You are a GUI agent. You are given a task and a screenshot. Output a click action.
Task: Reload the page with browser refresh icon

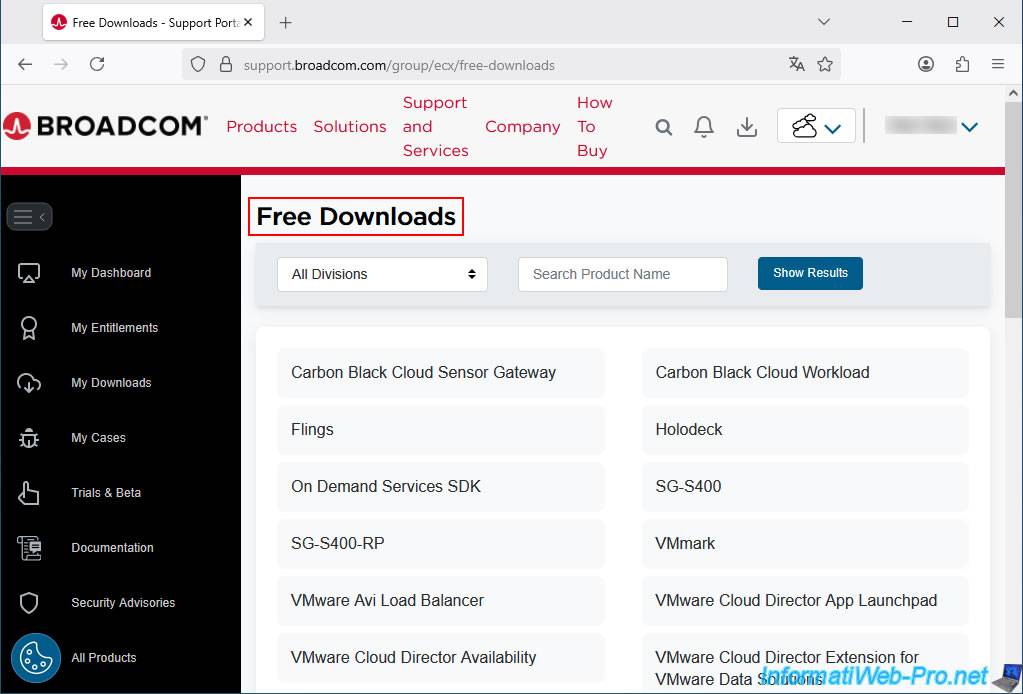(x=97, y=64)
